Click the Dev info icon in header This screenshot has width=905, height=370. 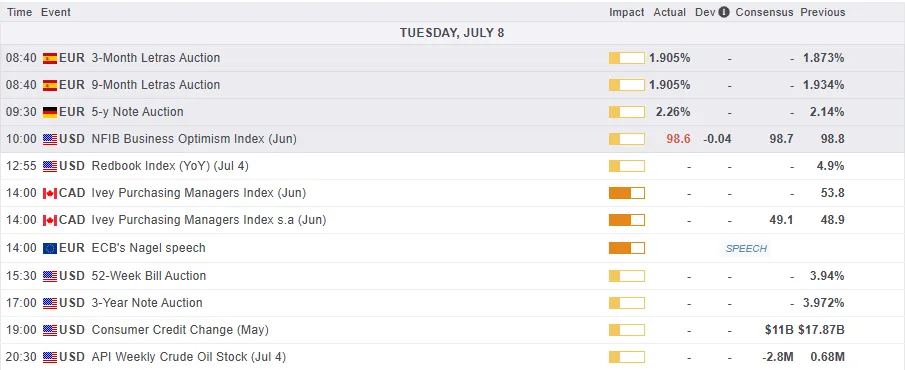coord(724,12)
